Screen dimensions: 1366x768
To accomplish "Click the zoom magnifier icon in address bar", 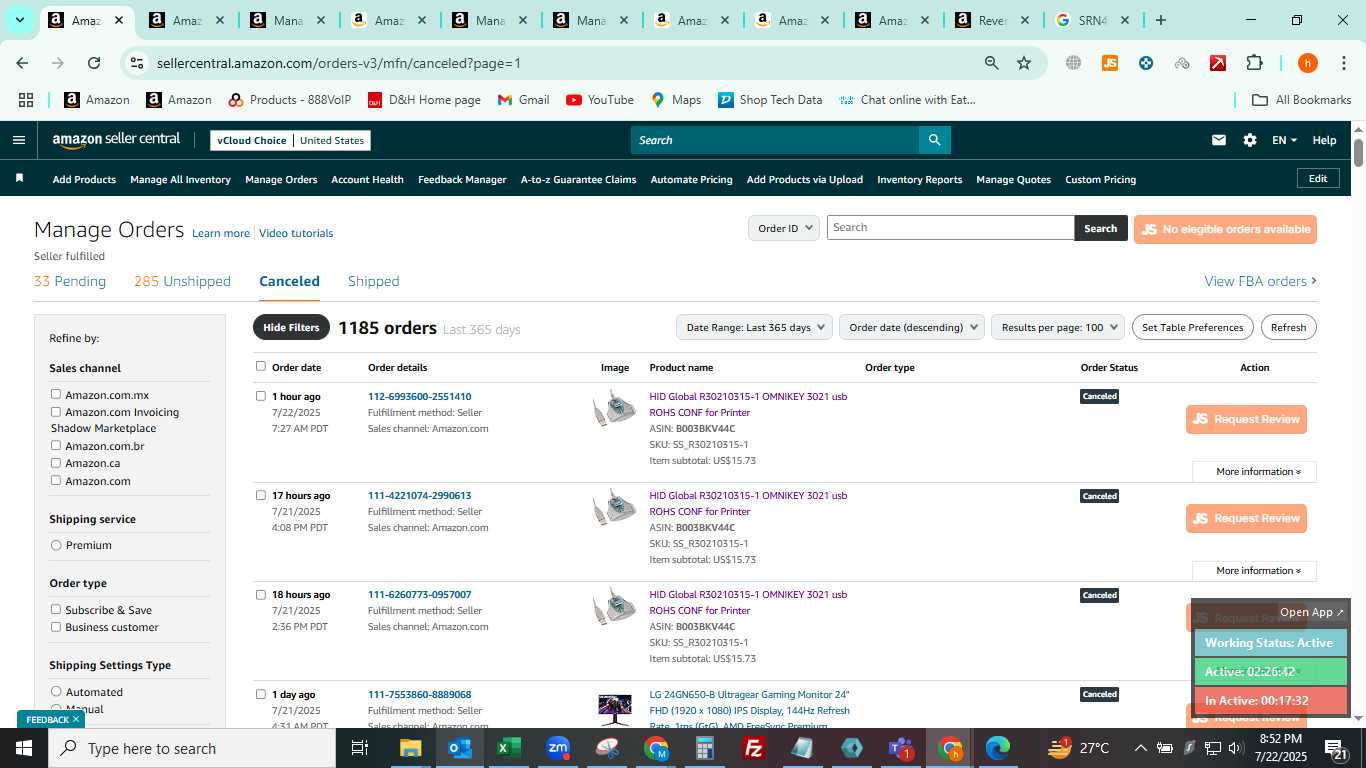I will coord(991,63).
